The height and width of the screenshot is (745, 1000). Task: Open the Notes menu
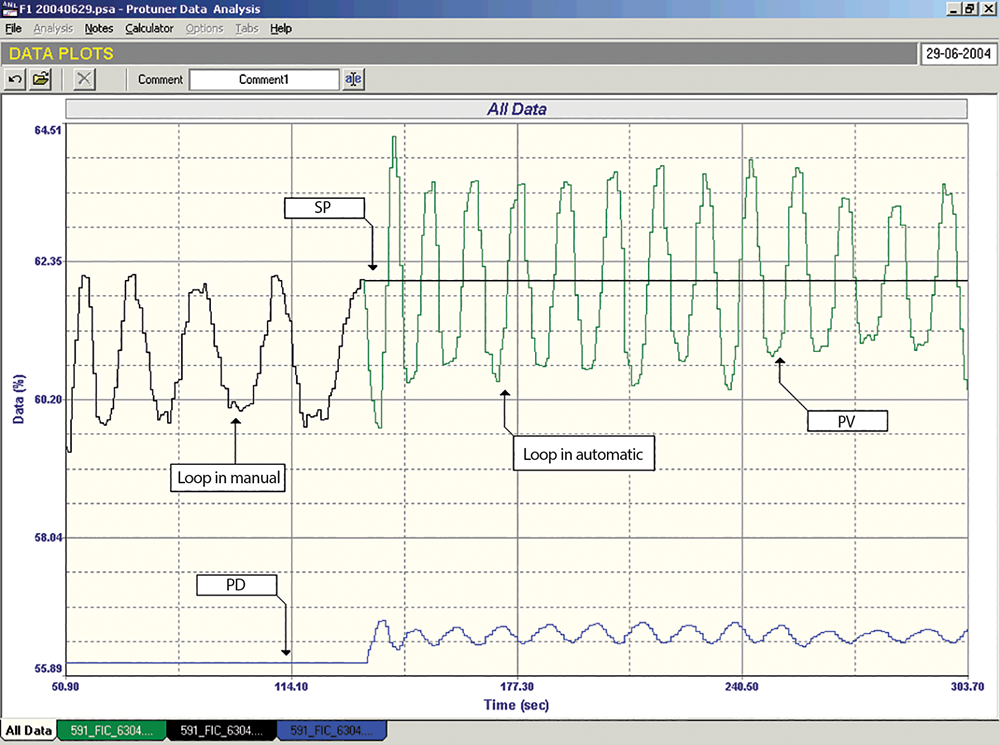click(99, 29)
